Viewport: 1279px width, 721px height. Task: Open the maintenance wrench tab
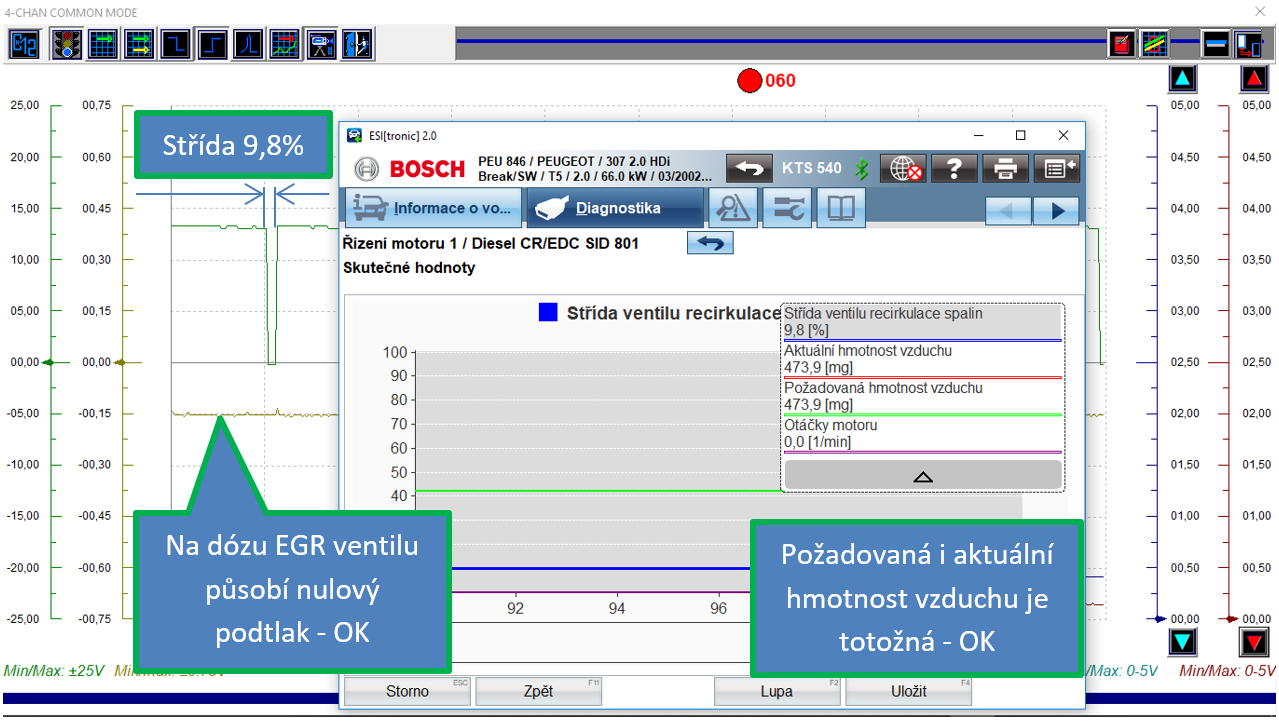[x=787, y=208]
